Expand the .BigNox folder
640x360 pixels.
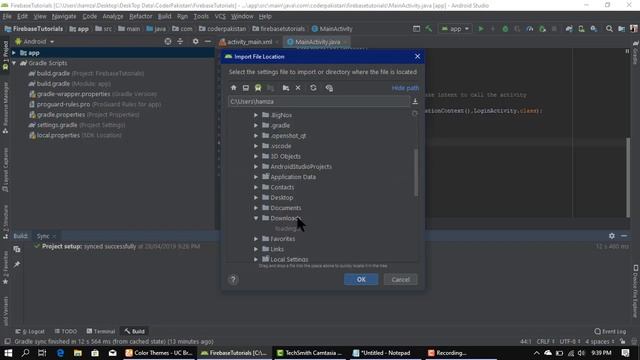(x=256, y=115)
